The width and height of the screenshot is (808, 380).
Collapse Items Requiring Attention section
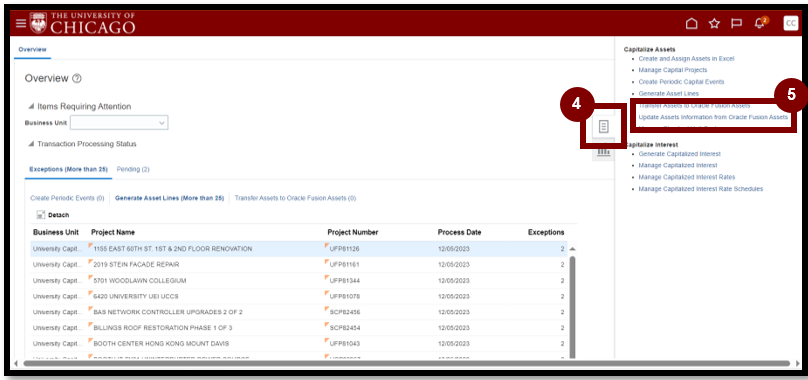[31, 106]
